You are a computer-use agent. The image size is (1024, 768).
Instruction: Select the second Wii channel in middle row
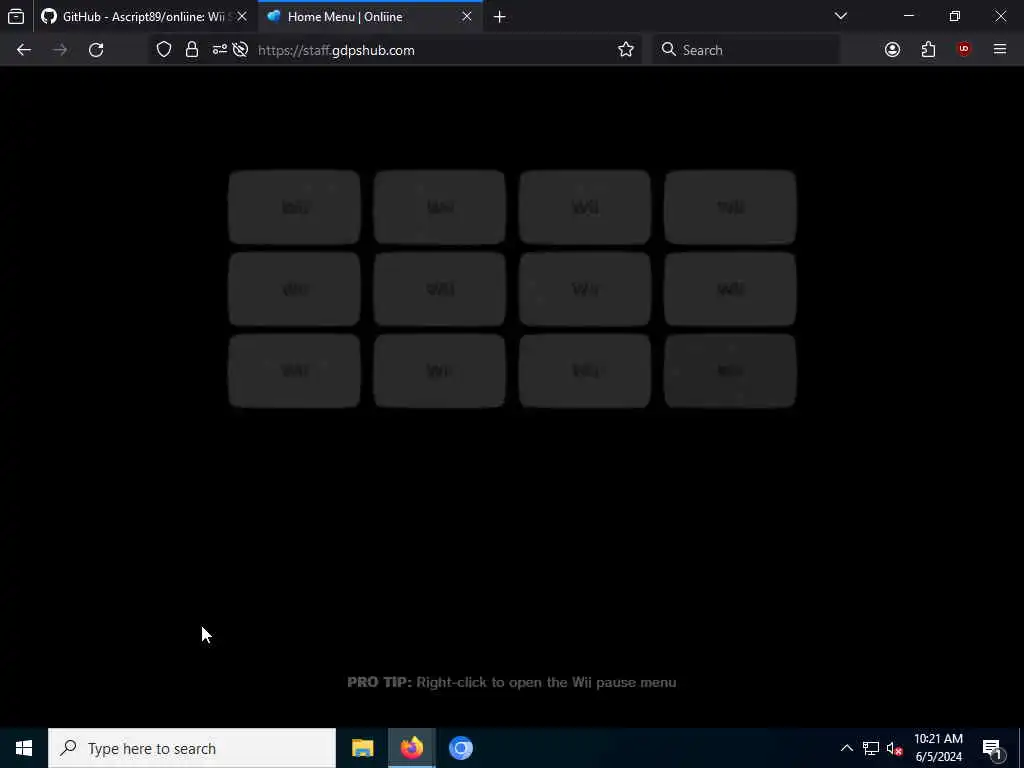coord(440,289)
